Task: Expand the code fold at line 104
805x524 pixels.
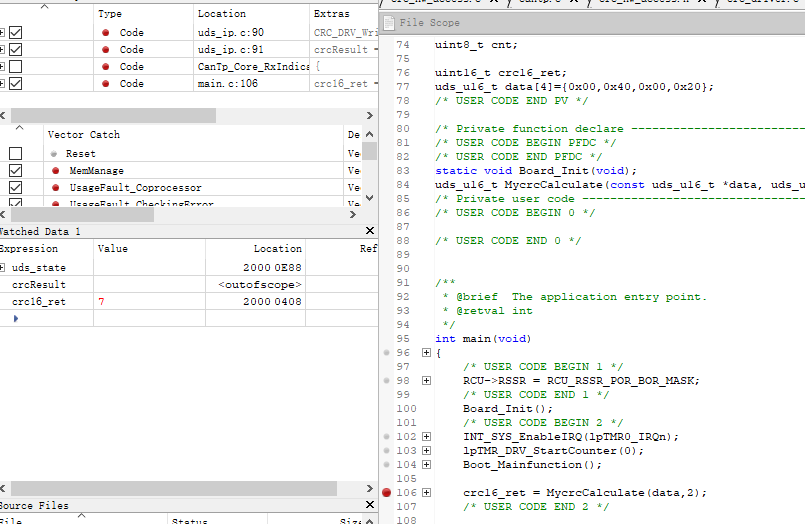Action: [426, 464]
